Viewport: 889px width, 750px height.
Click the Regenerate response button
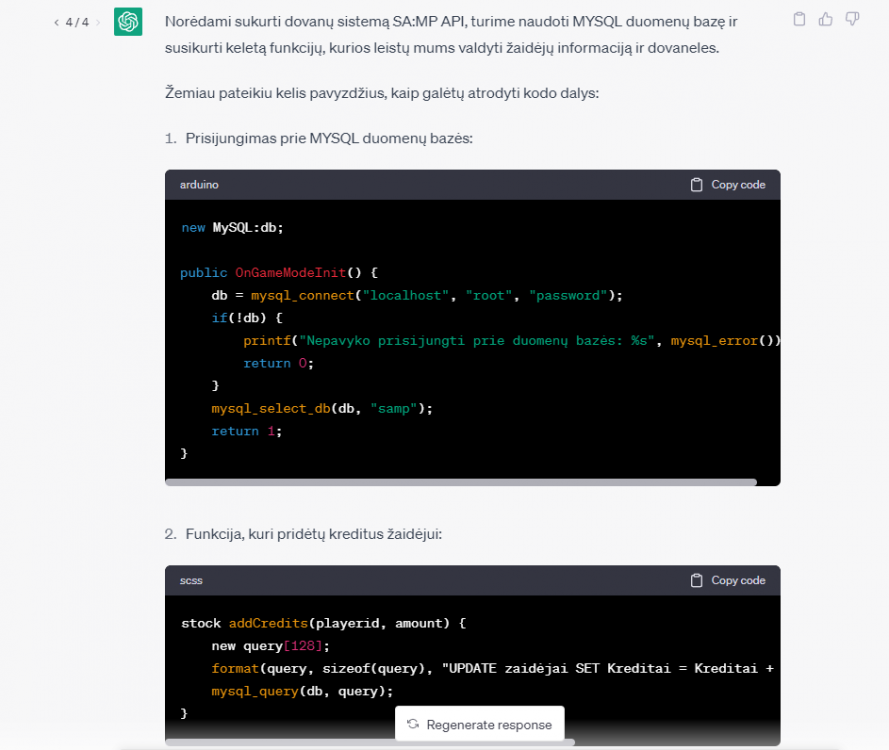(x=479, y=724)
